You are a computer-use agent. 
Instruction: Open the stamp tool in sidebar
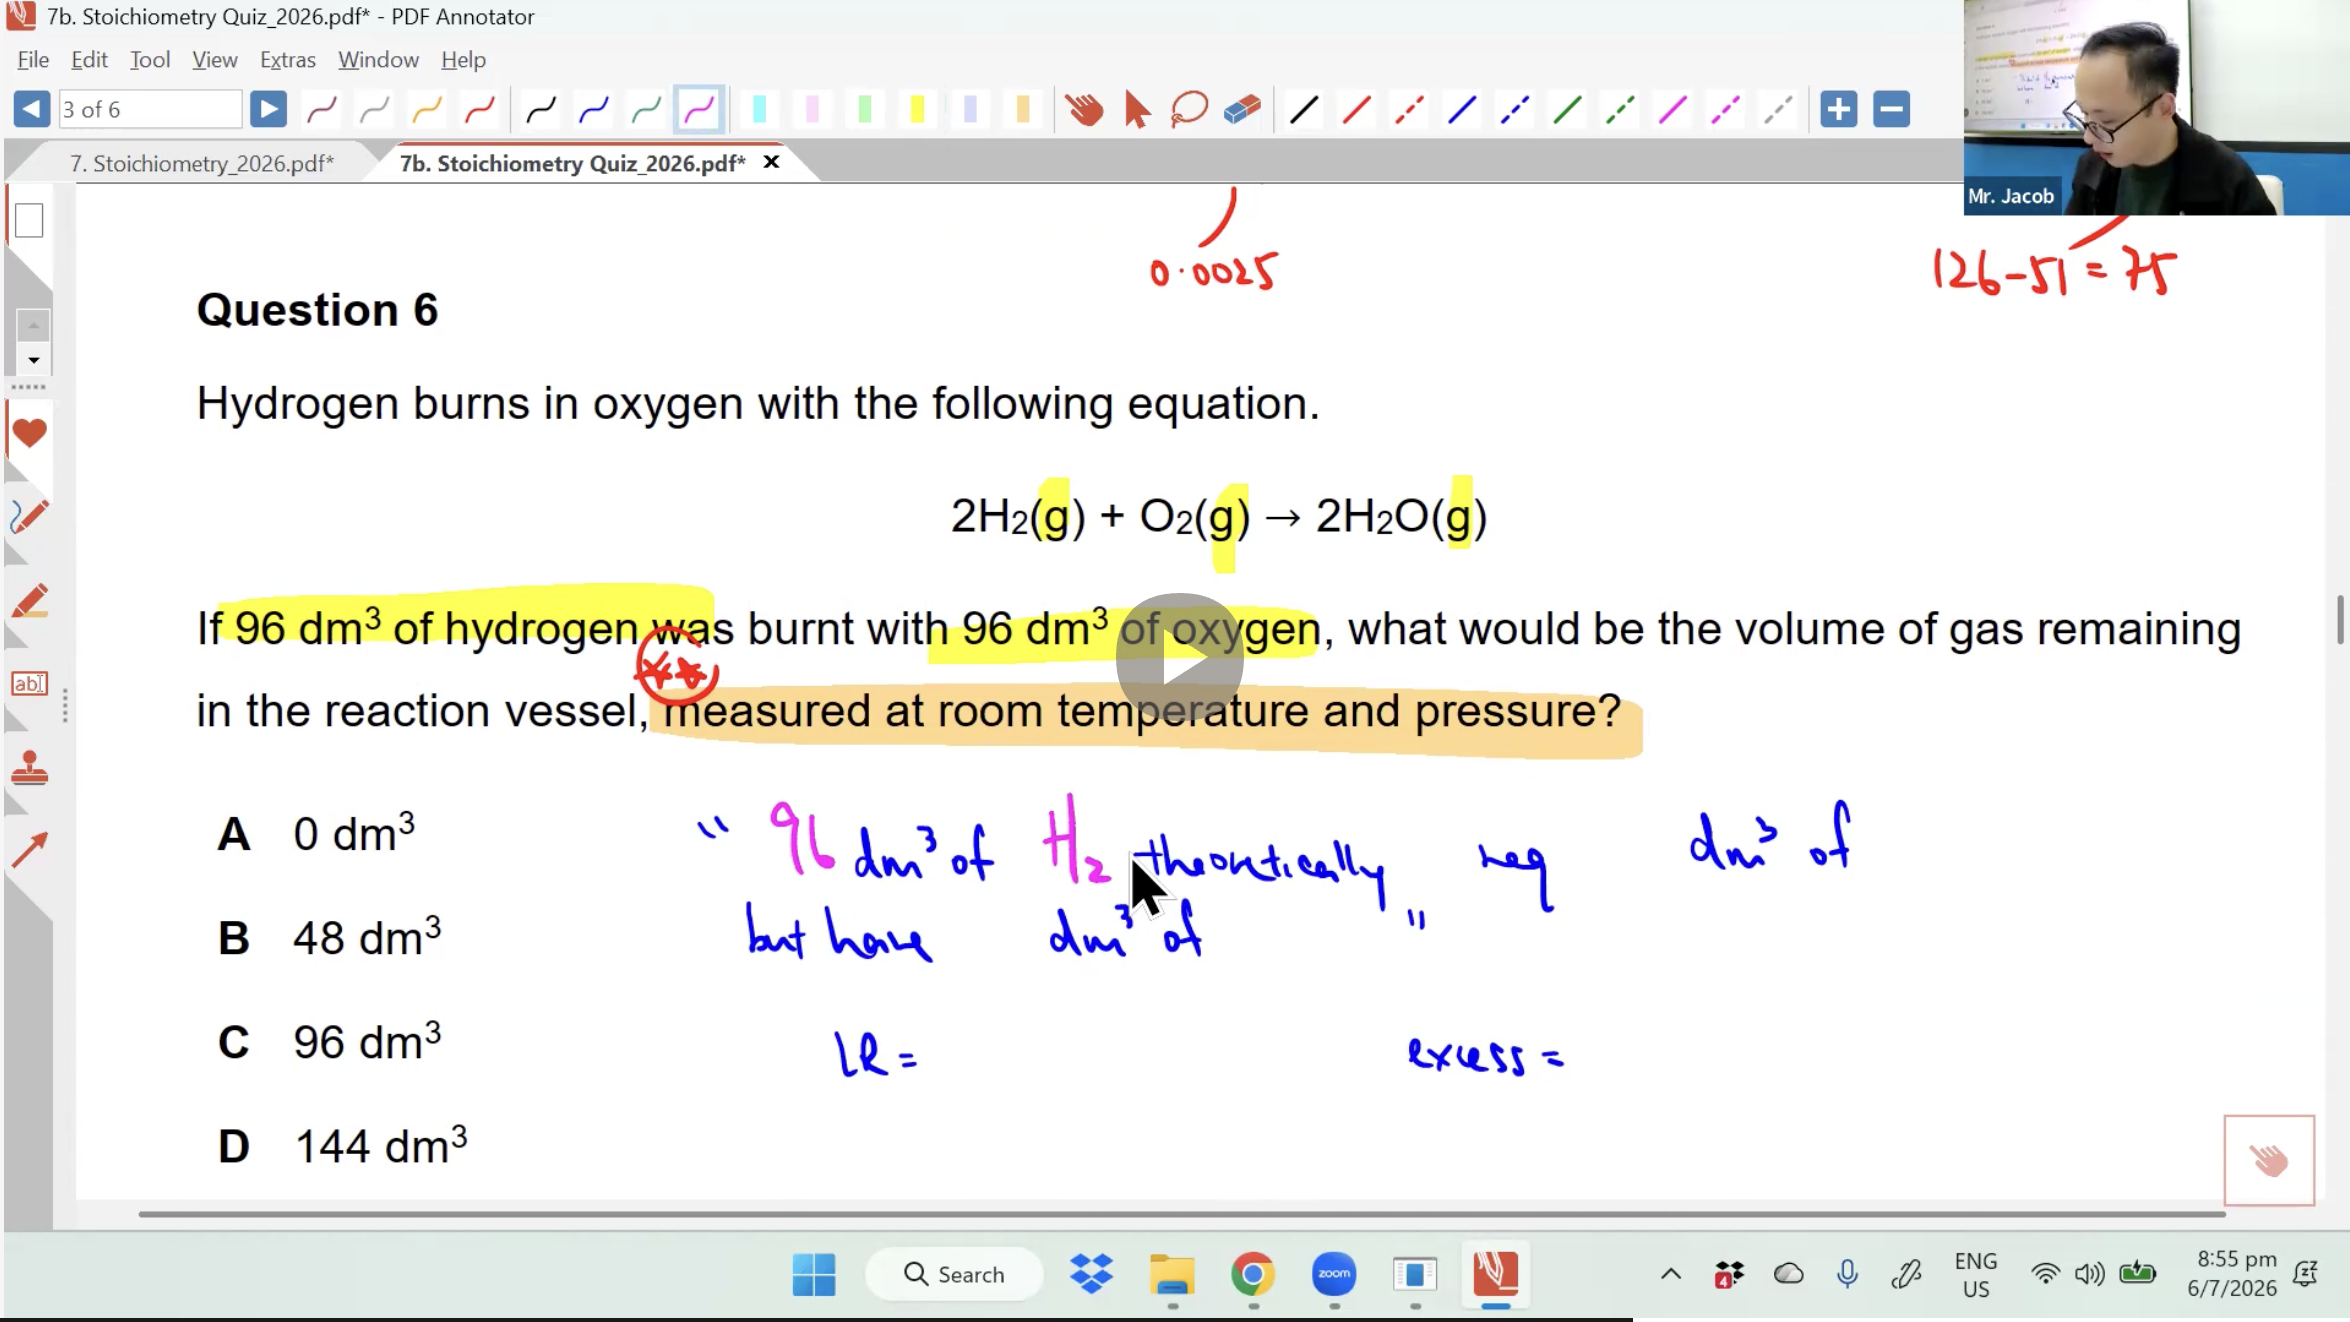[x=29, y=769]
